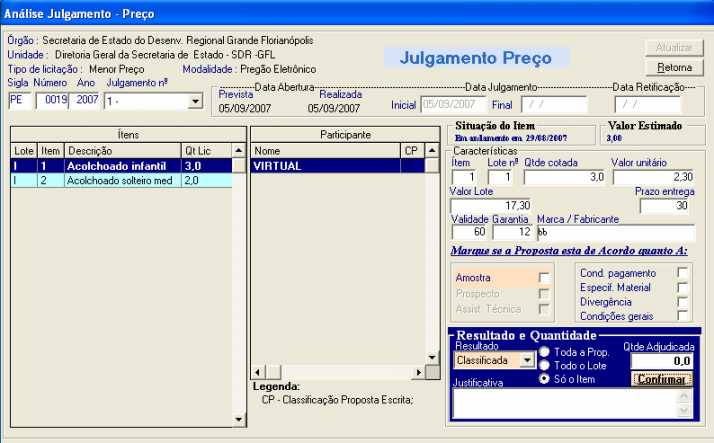
Task: Check the Amostra checkbox
Action: pyautogui.click(x=543, y=277)
